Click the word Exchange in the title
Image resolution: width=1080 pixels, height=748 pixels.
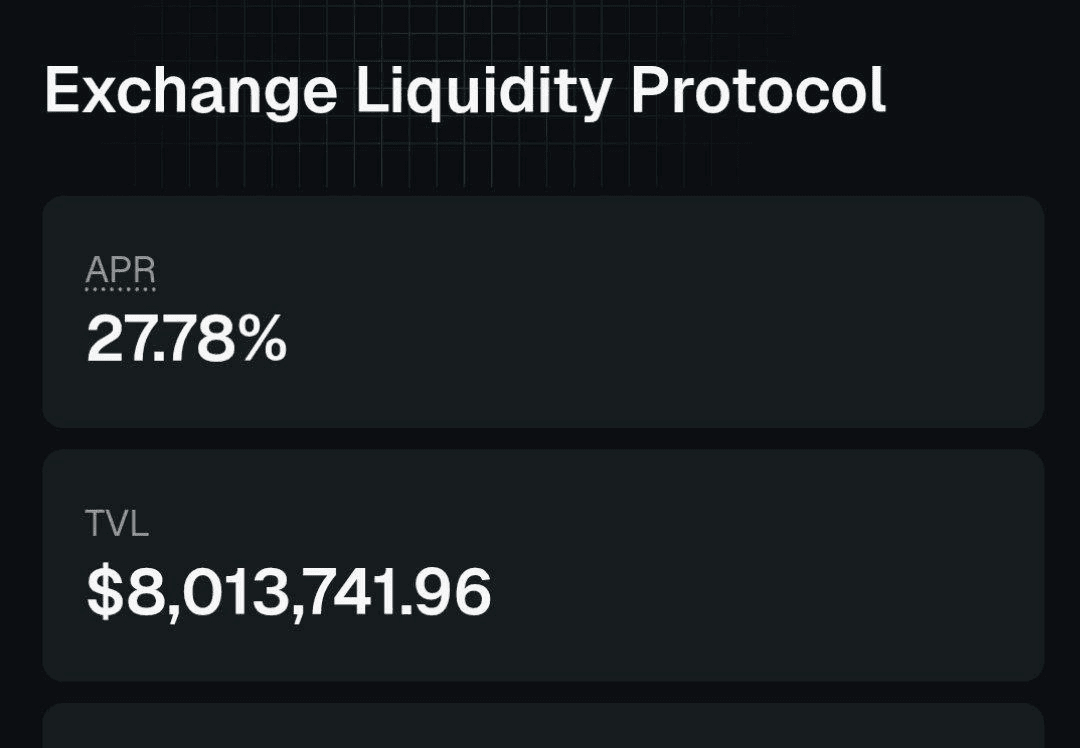click(x=191, y=92)
